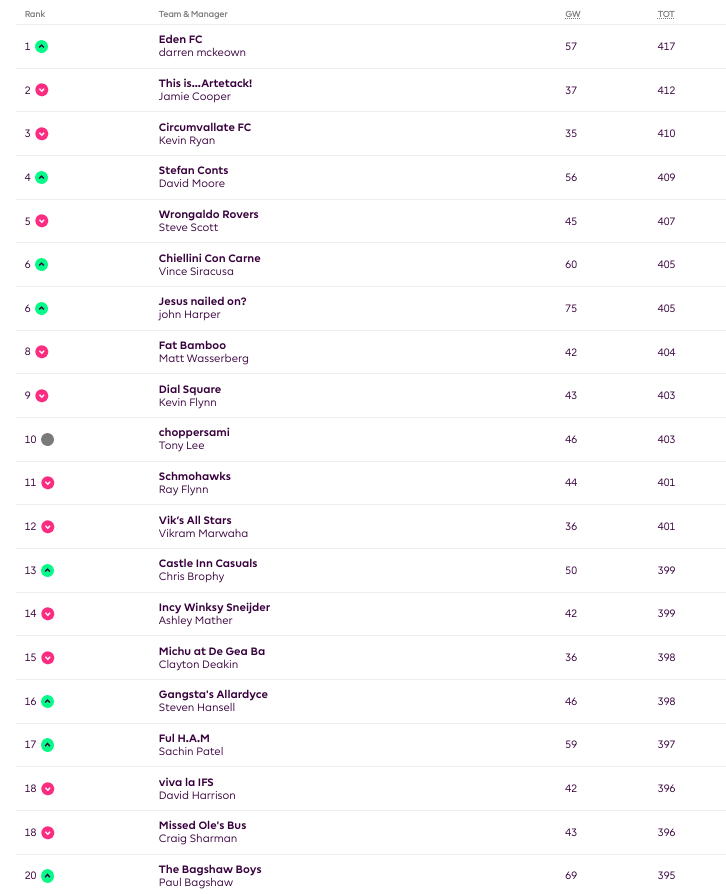
Task: Click green rank arrow for Stefan Conts
Action: [42, 177]
